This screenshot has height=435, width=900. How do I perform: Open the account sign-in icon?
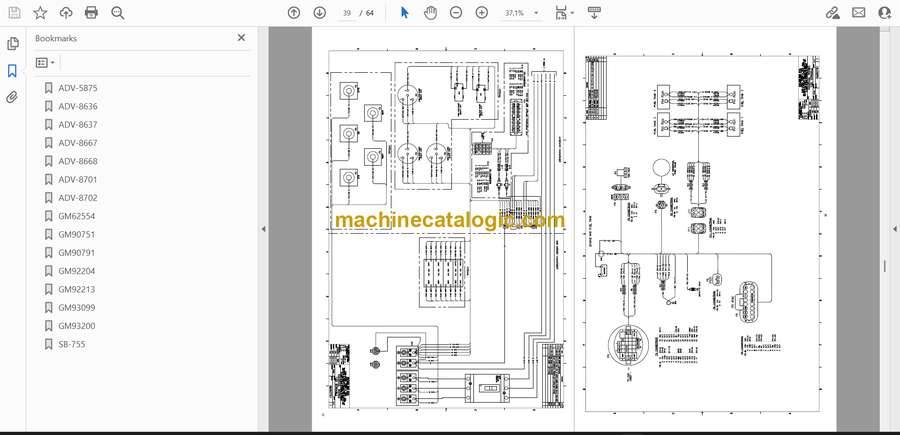(x=885, y=13)
